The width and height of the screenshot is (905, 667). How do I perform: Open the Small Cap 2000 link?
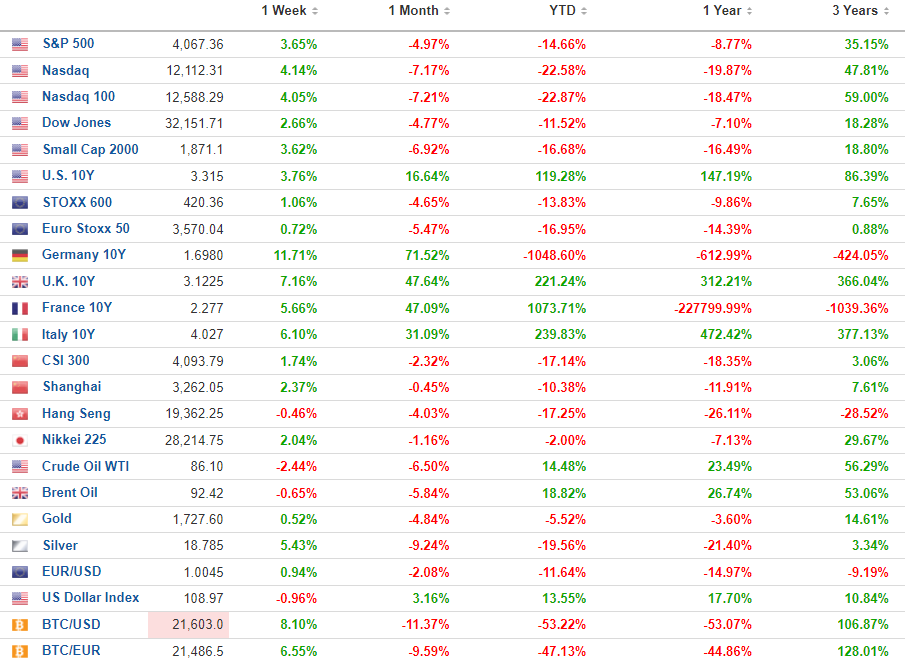coord(91,149)
